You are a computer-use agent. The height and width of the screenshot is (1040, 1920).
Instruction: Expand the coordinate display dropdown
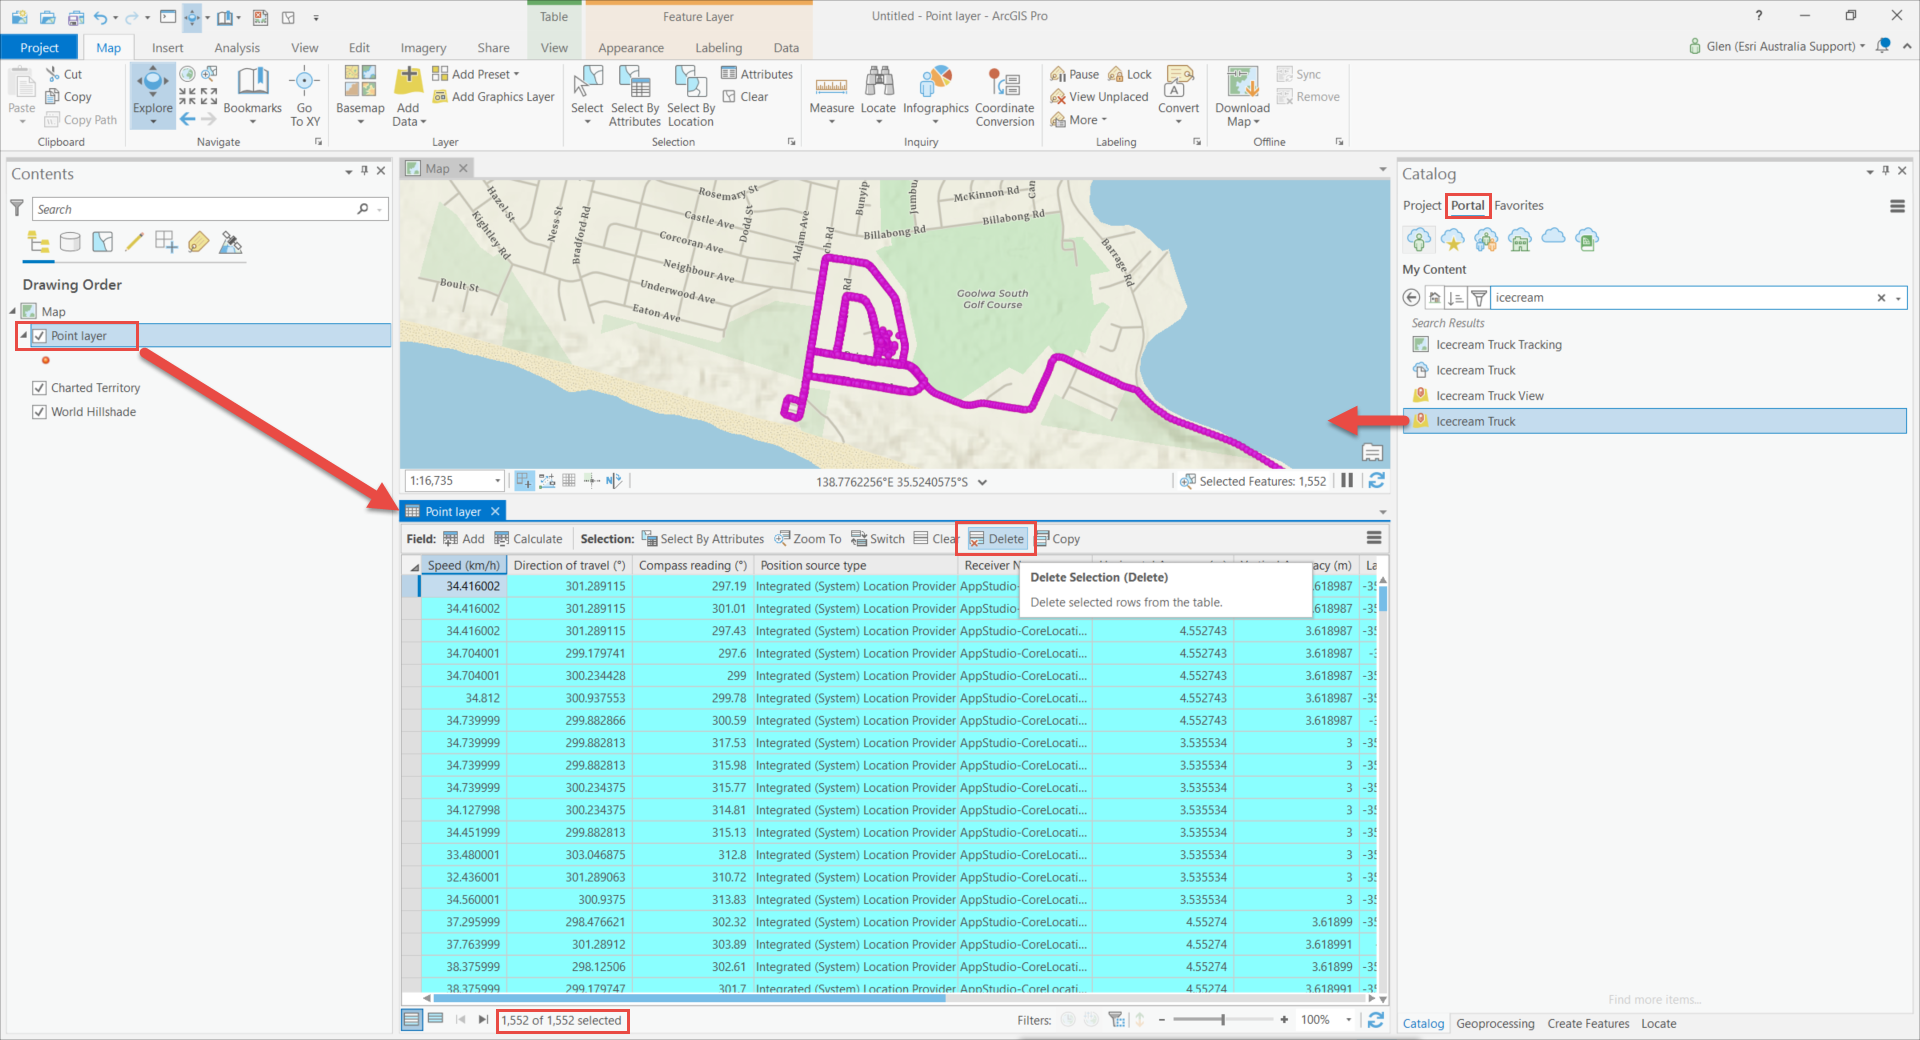click(984, 481)
